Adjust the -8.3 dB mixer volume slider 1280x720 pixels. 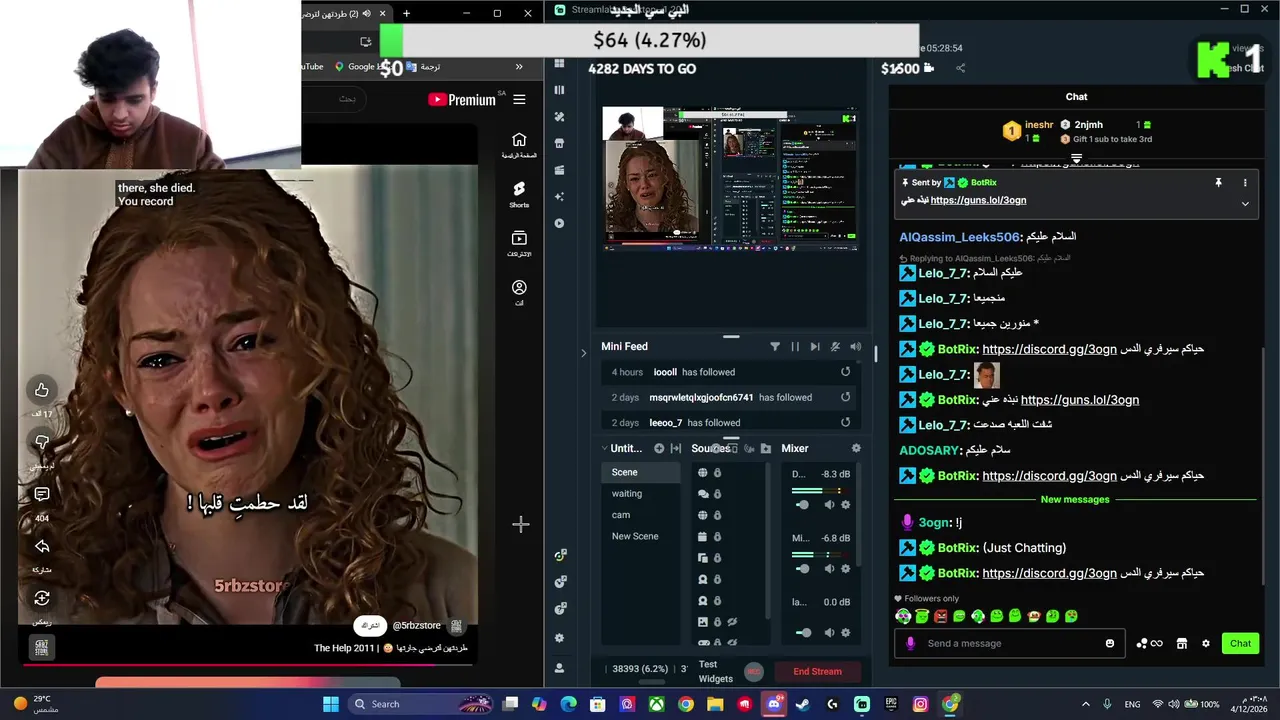[x=803, y=505]
